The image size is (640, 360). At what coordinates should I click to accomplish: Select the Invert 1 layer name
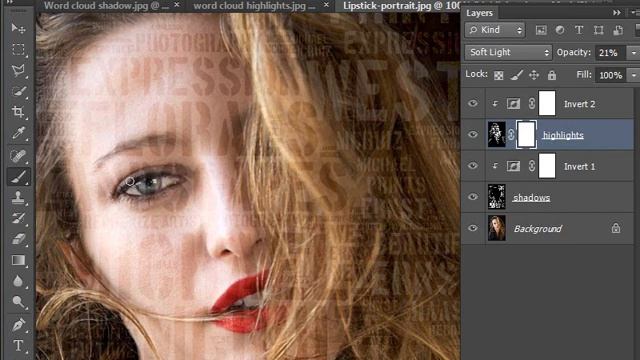(x=579, y=167)
